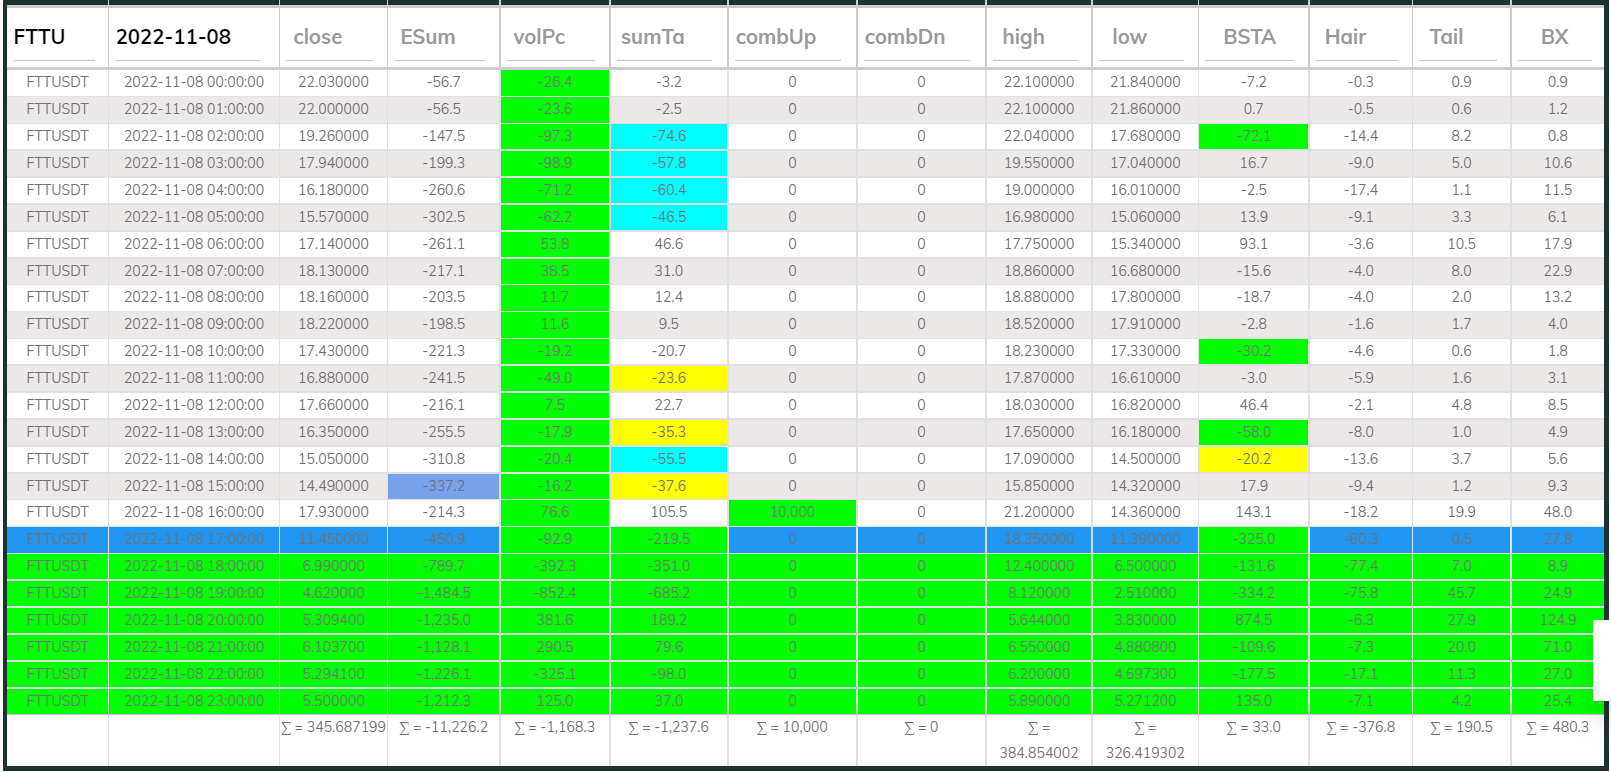Screen dimensions: 1611x772
Task: Click the sumTa sum total -1,237.6
Action: click(x=668, y=727)
